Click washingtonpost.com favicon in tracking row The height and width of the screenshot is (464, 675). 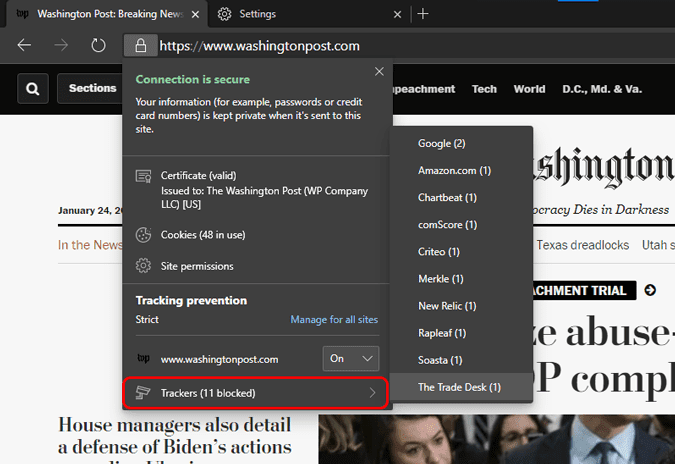pos(143,359)
